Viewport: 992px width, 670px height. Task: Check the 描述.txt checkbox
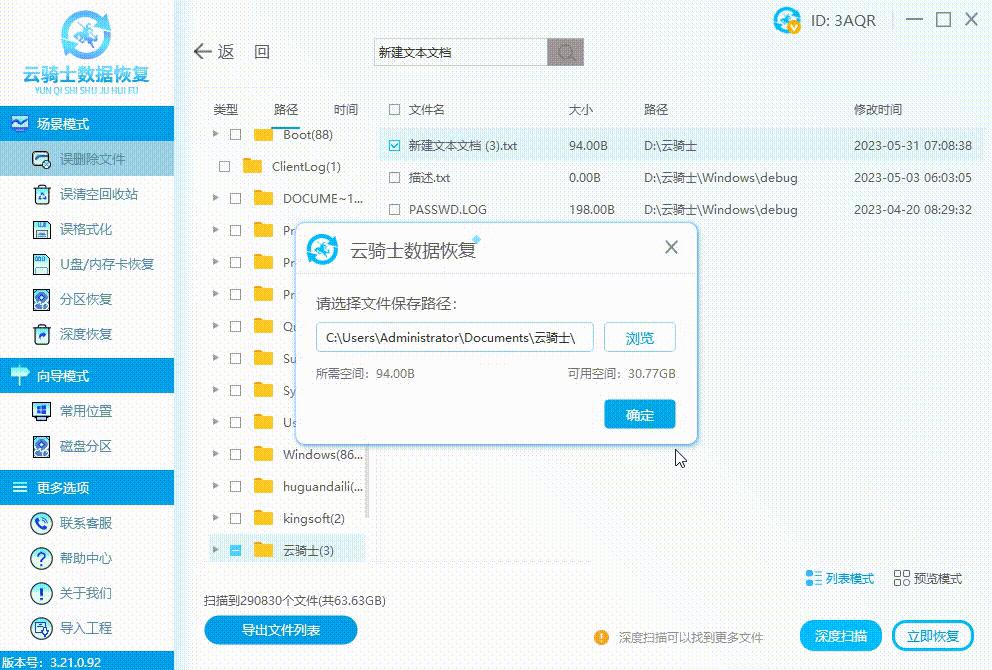click(393, 177)
